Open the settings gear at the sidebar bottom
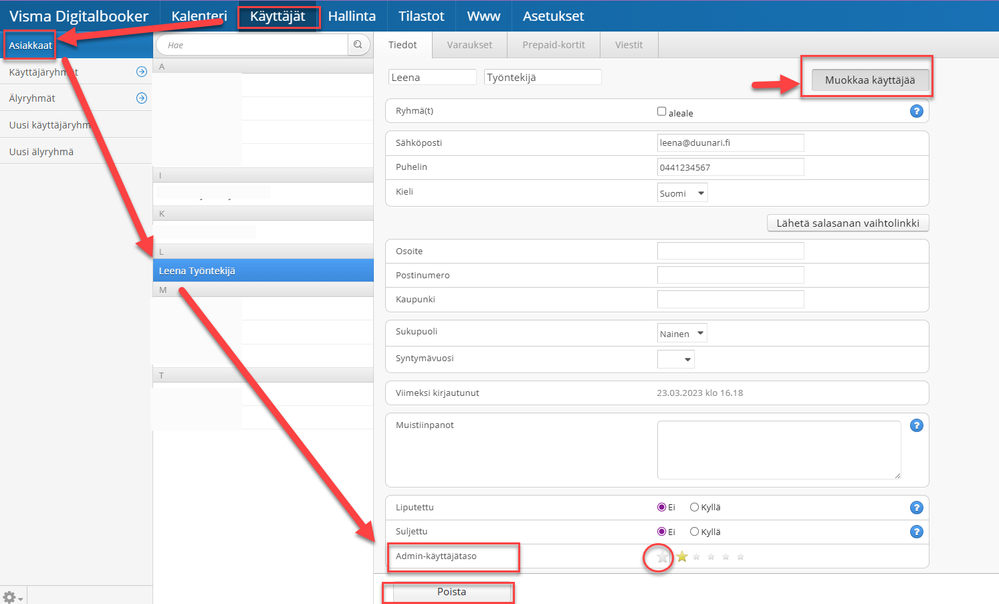 (12, 598)
